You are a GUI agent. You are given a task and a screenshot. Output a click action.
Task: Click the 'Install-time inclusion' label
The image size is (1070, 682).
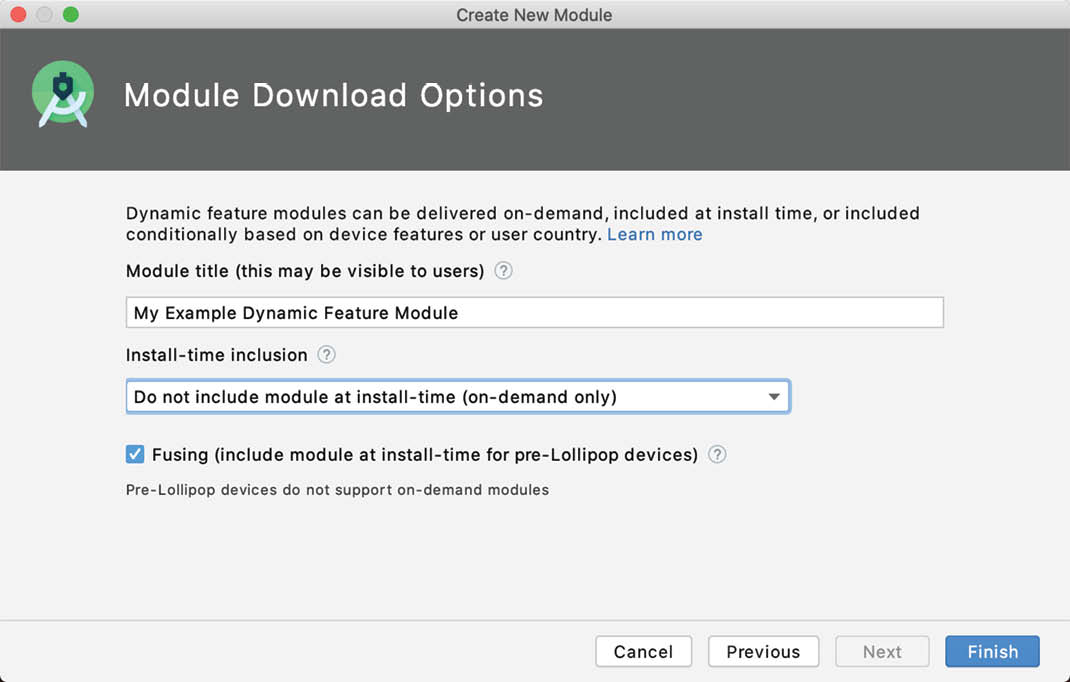point(216,355)
